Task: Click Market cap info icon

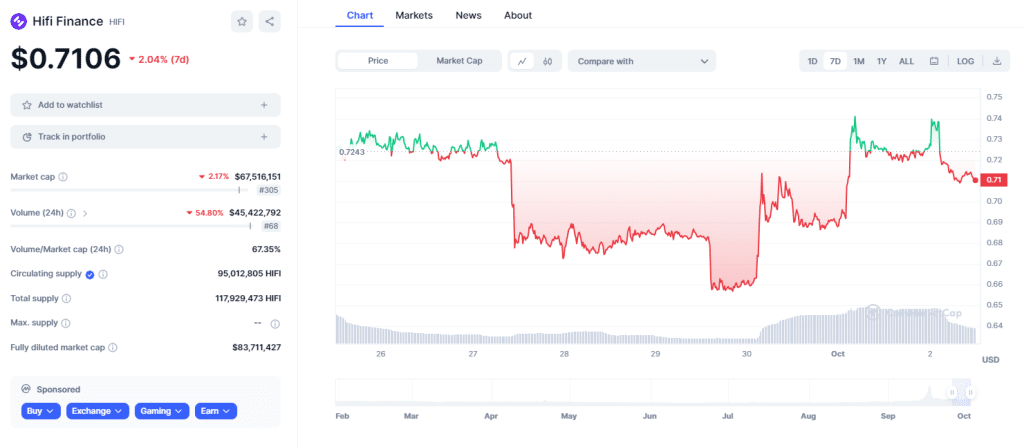Action: pos(63,177)
